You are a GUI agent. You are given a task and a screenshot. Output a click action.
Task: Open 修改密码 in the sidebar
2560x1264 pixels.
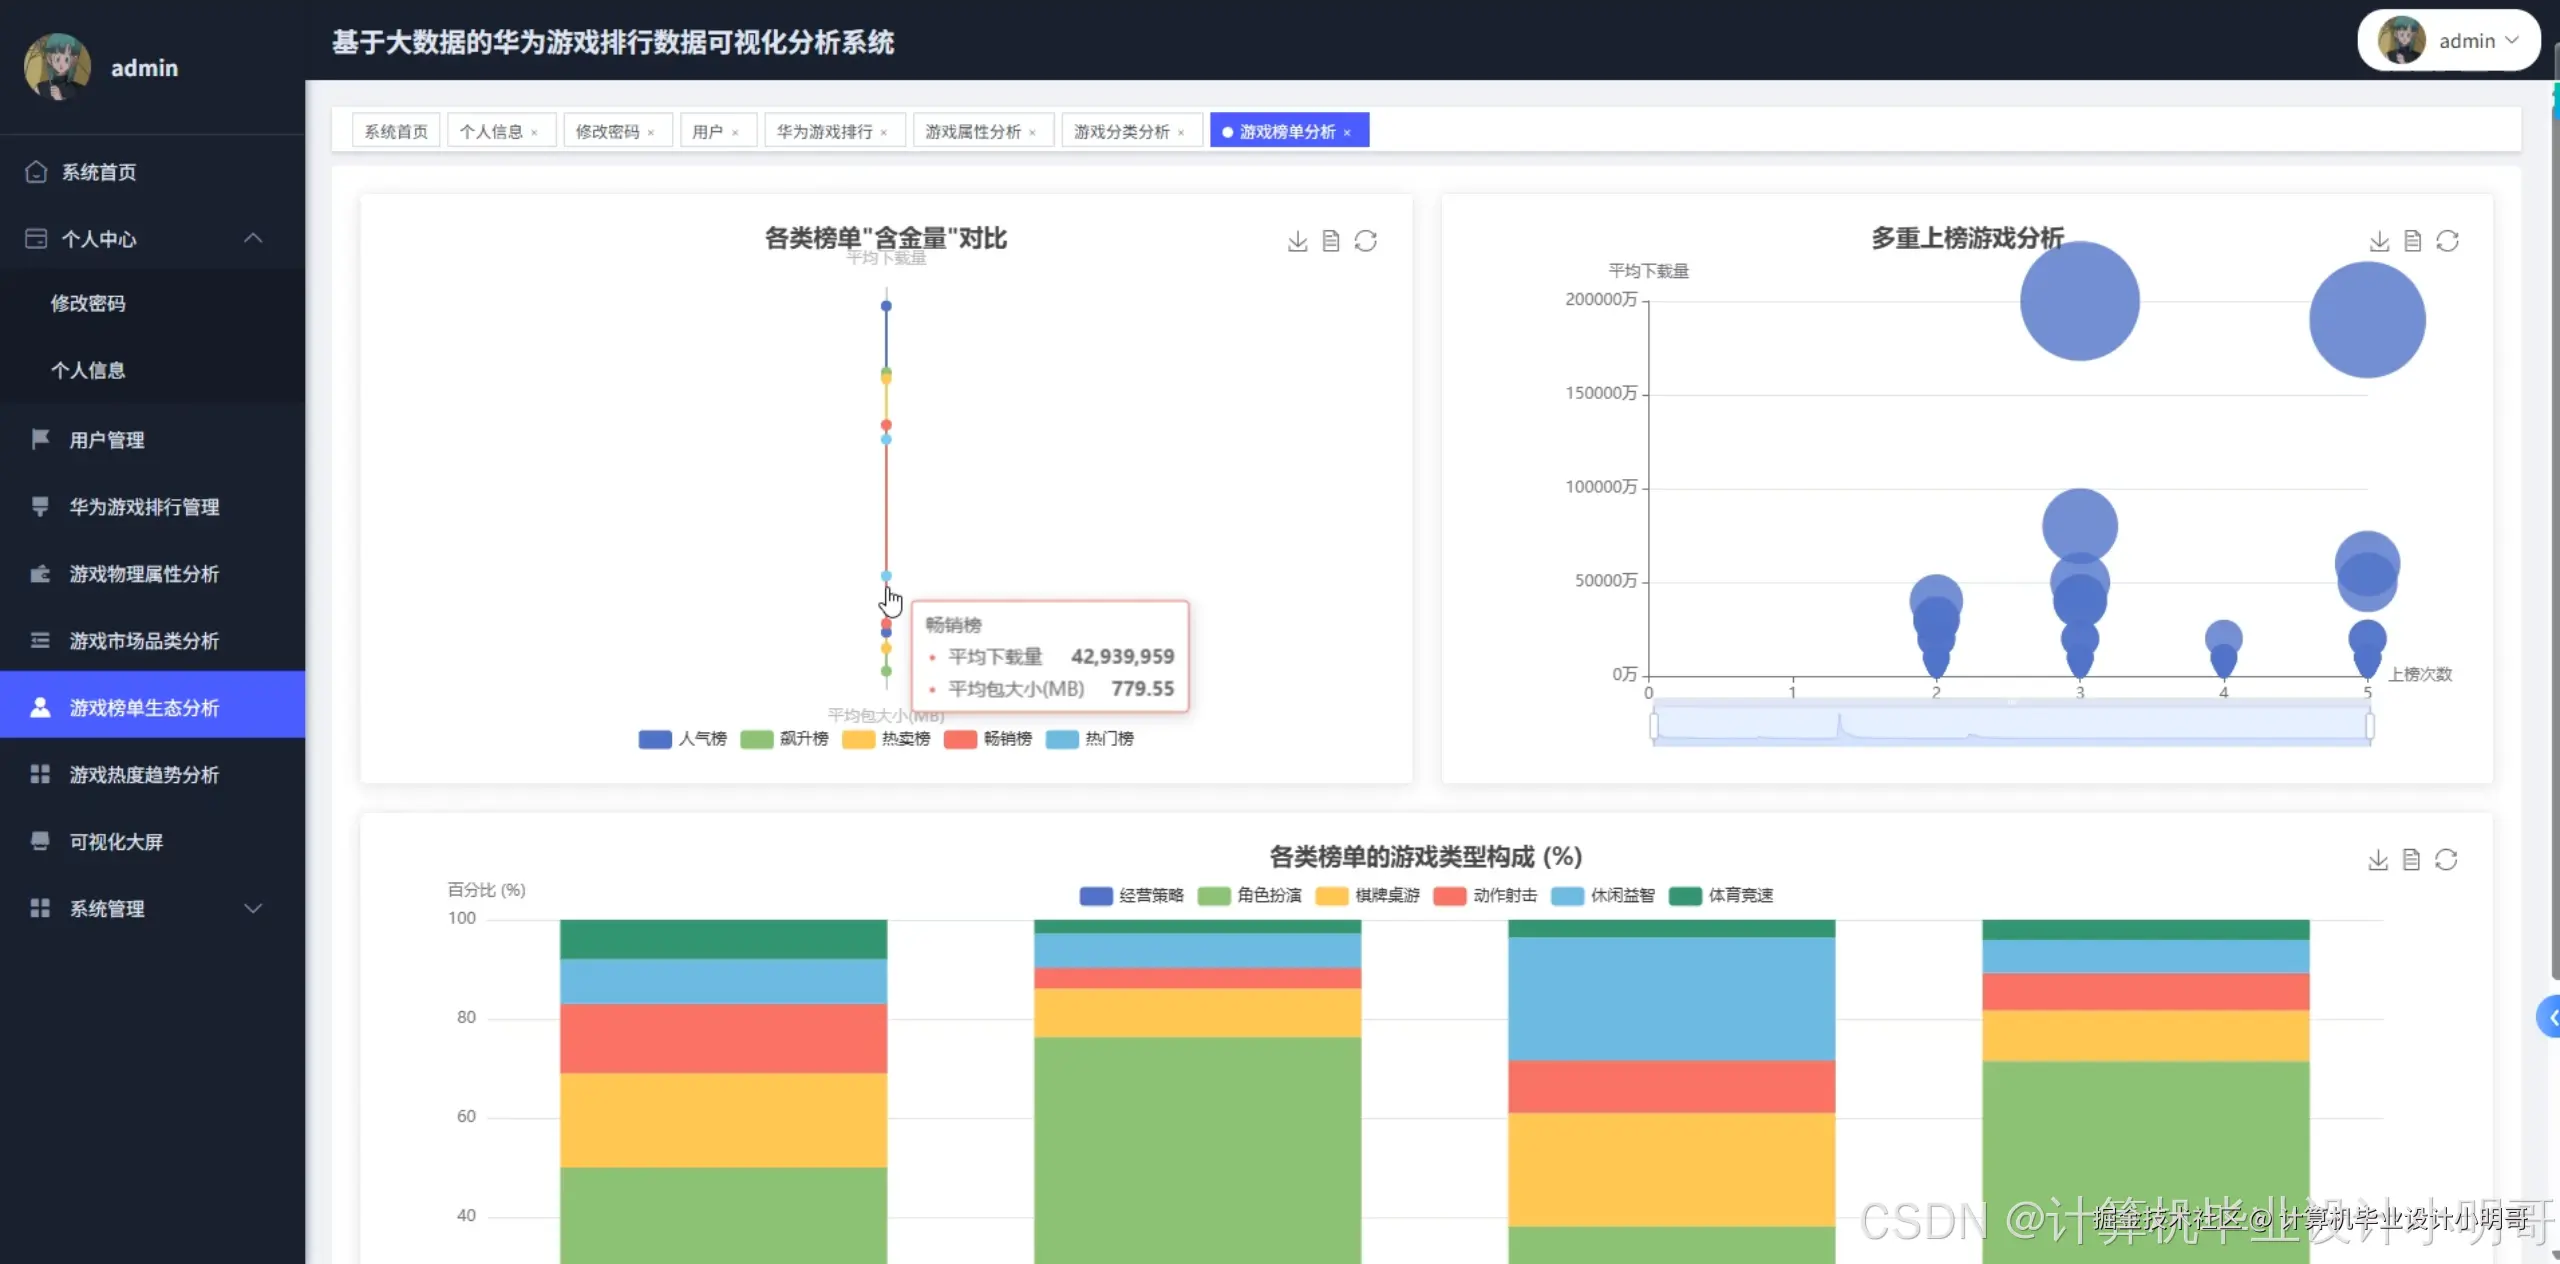pos(88,303)
